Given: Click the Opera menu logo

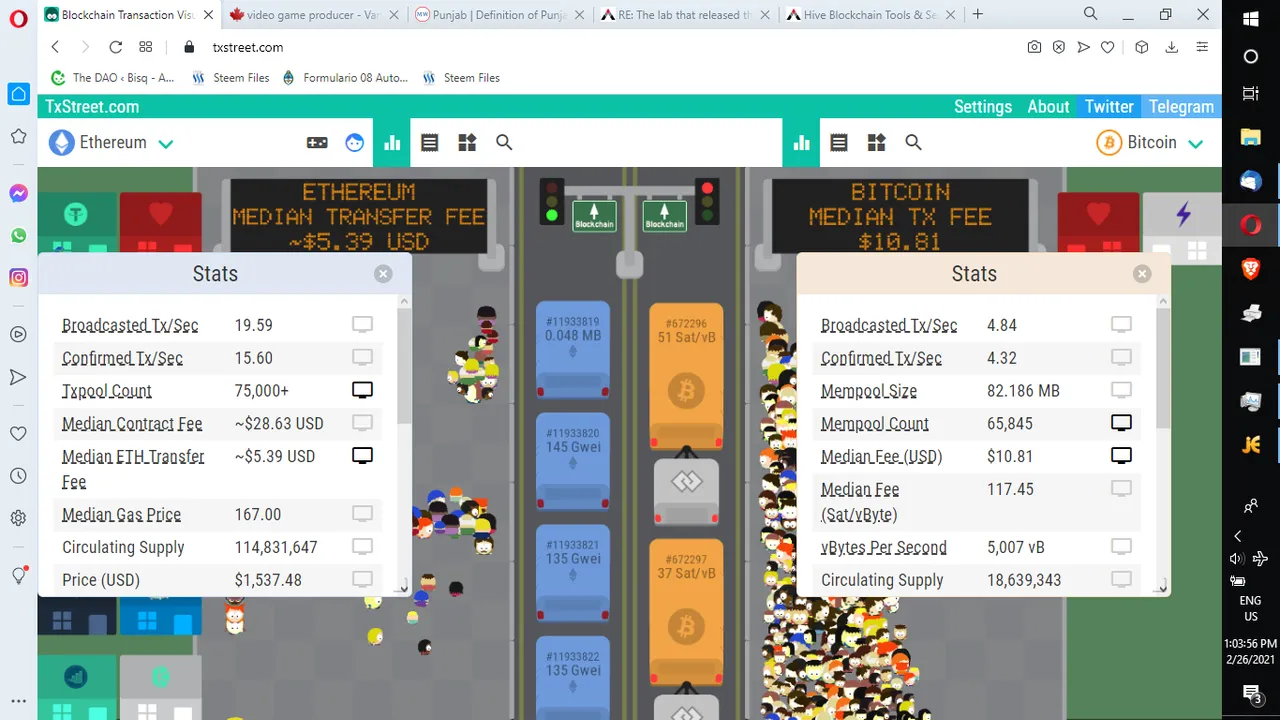Looking at the screenshot, I should point(18,18).
